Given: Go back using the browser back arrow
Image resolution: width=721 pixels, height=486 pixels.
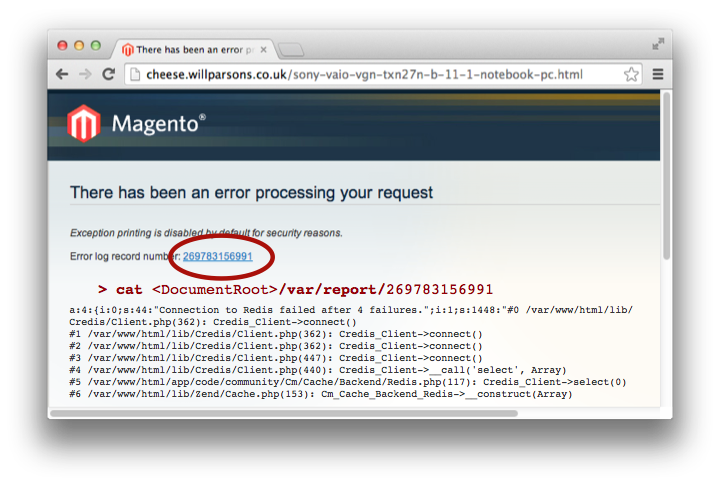Looking at the screenshot, I should point(62,74).
